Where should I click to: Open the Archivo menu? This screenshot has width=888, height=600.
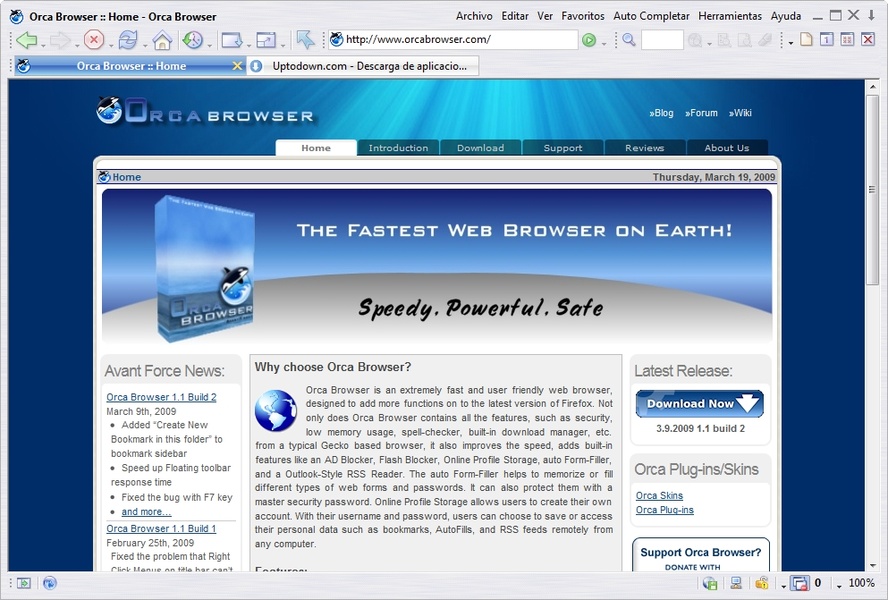pos(474,16)
